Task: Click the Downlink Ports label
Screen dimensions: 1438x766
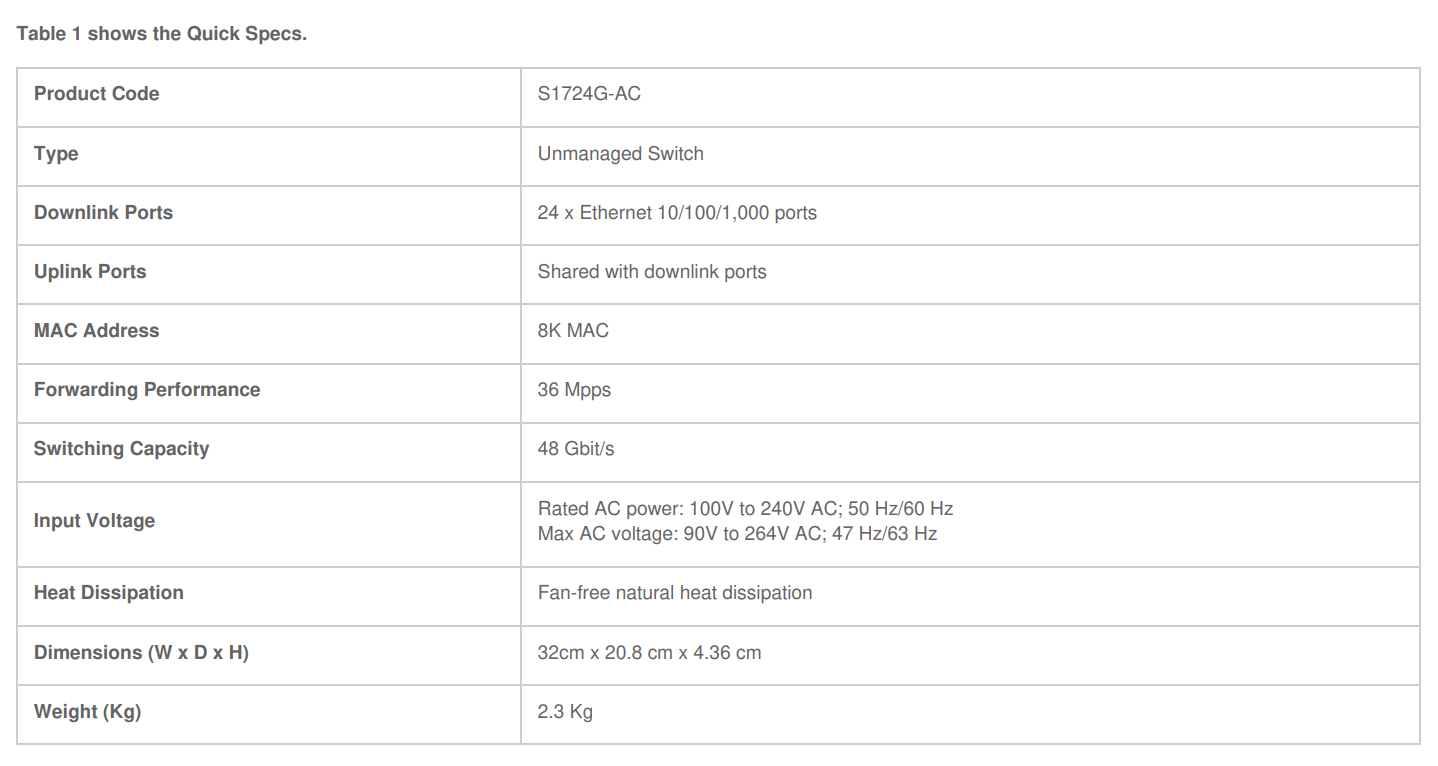Action: coord(103,213)
